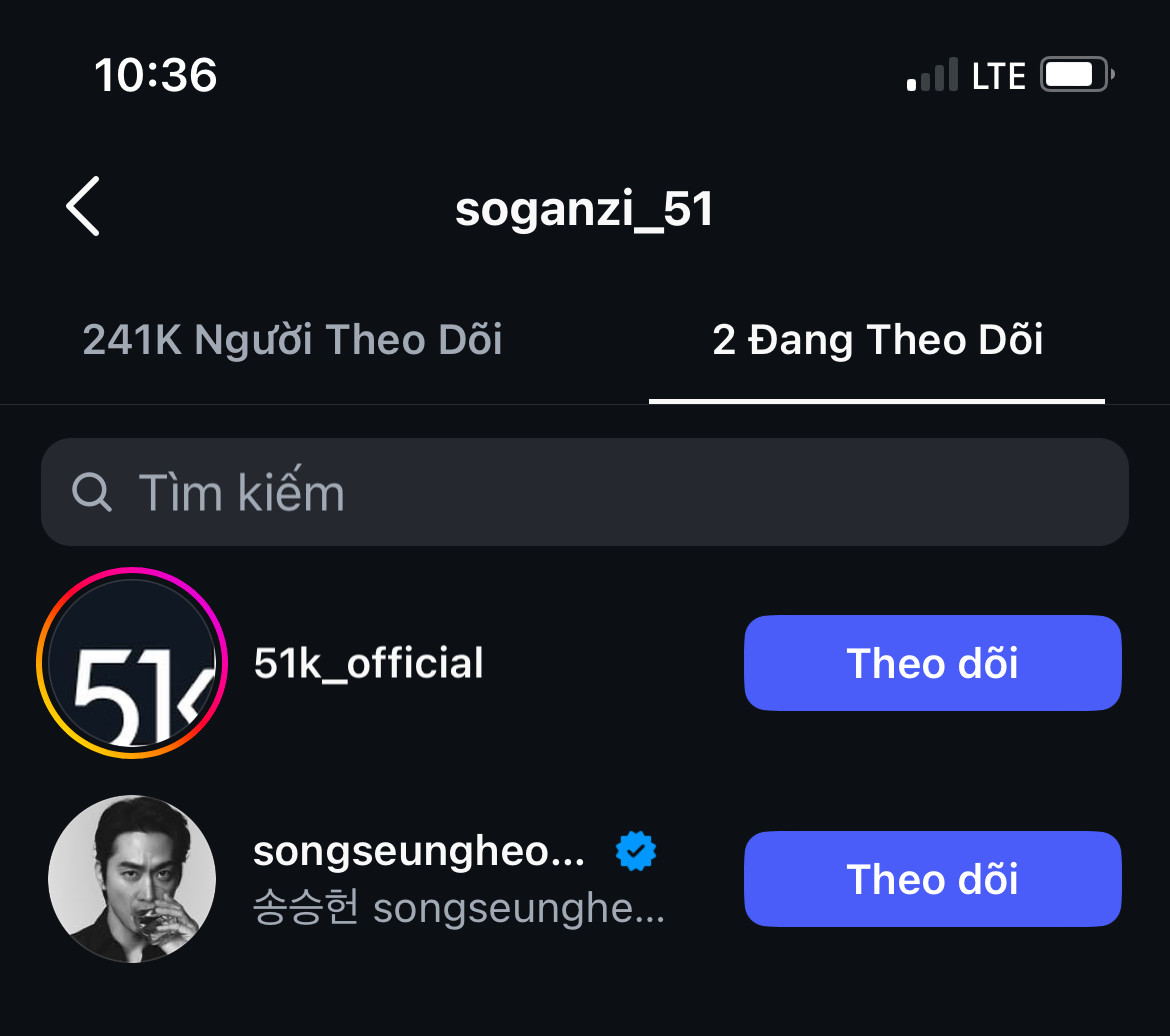Screen dimensions: 1170x1036
Task: Click the magnifying glass search icon
Action: [x=92, y=492]
